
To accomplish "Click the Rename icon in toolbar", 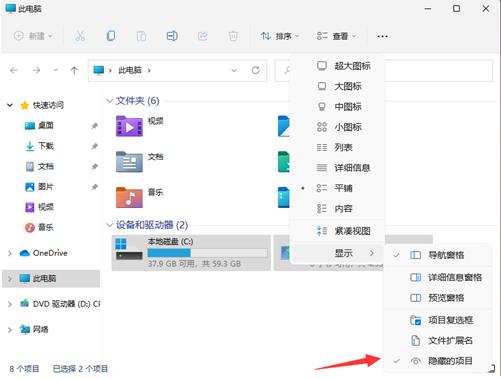I will tap(172, 36).
